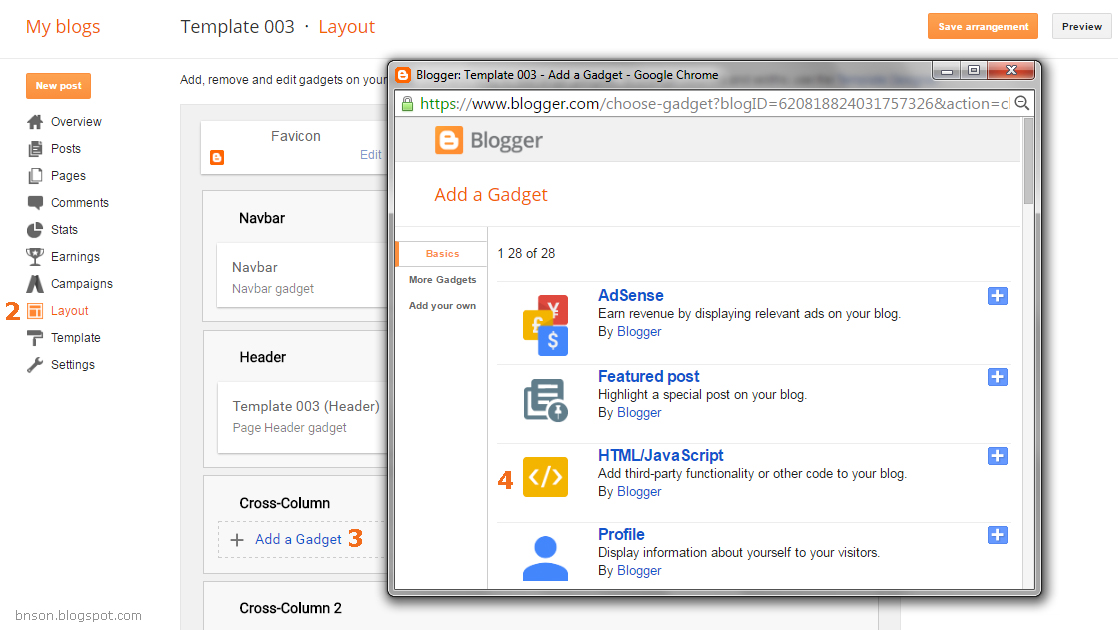
Task: Click the Template paint roller icon
Action: pyautogui.click(x=35, y=338)
